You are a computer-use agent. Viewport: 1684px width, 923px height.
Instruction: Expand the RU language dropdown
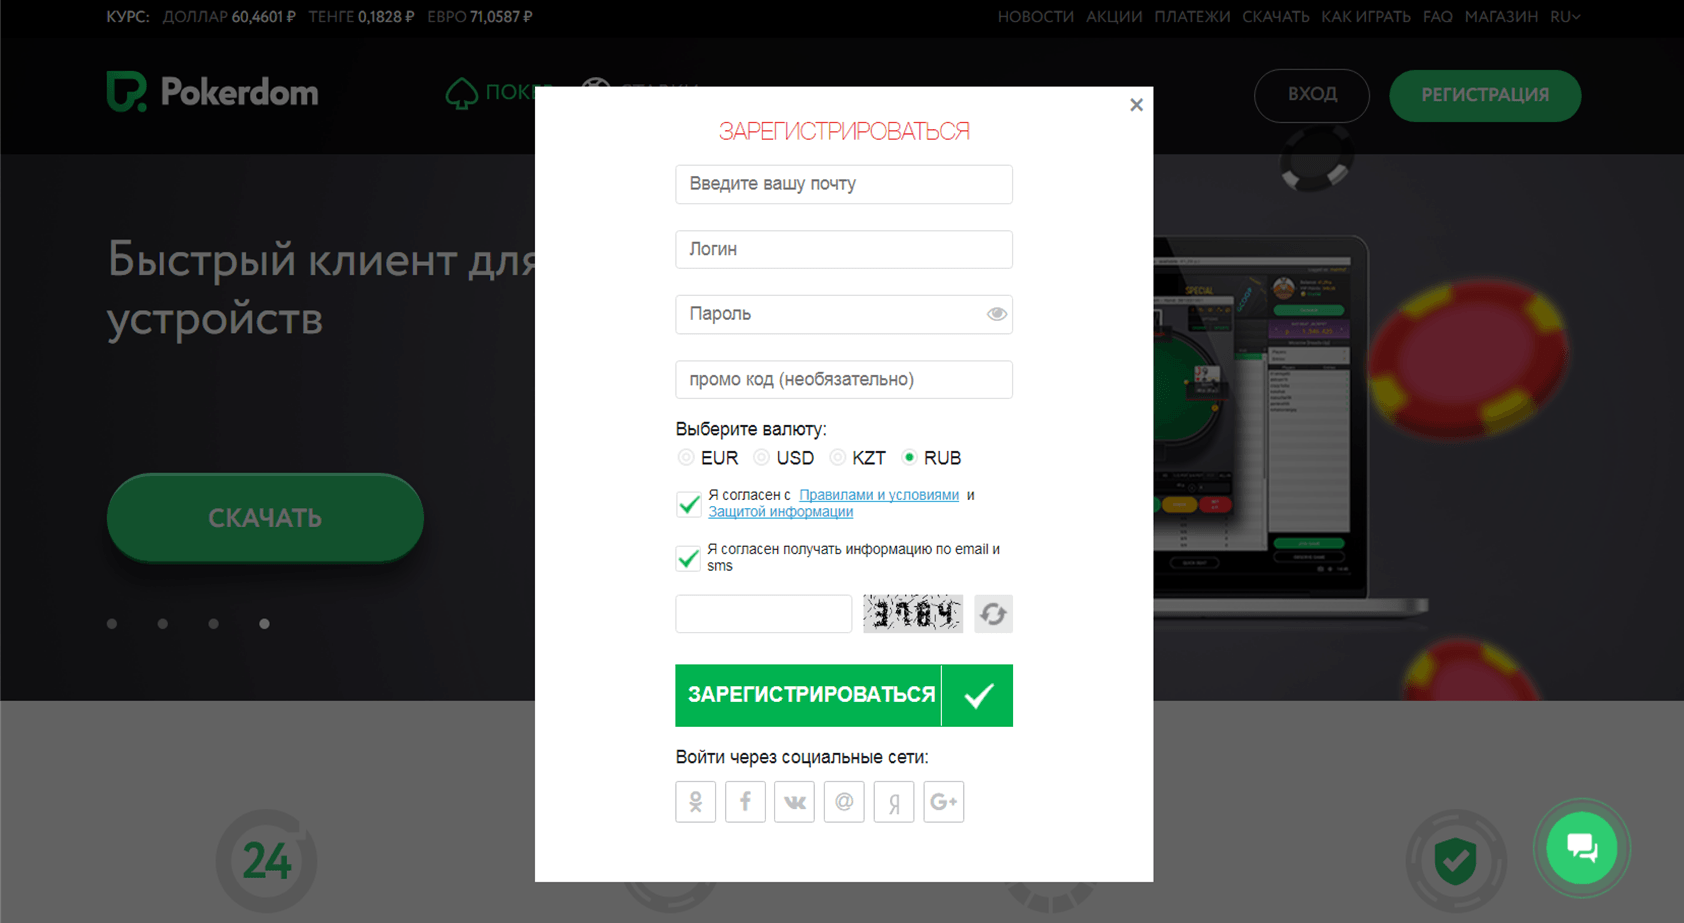coord(1565,17)
